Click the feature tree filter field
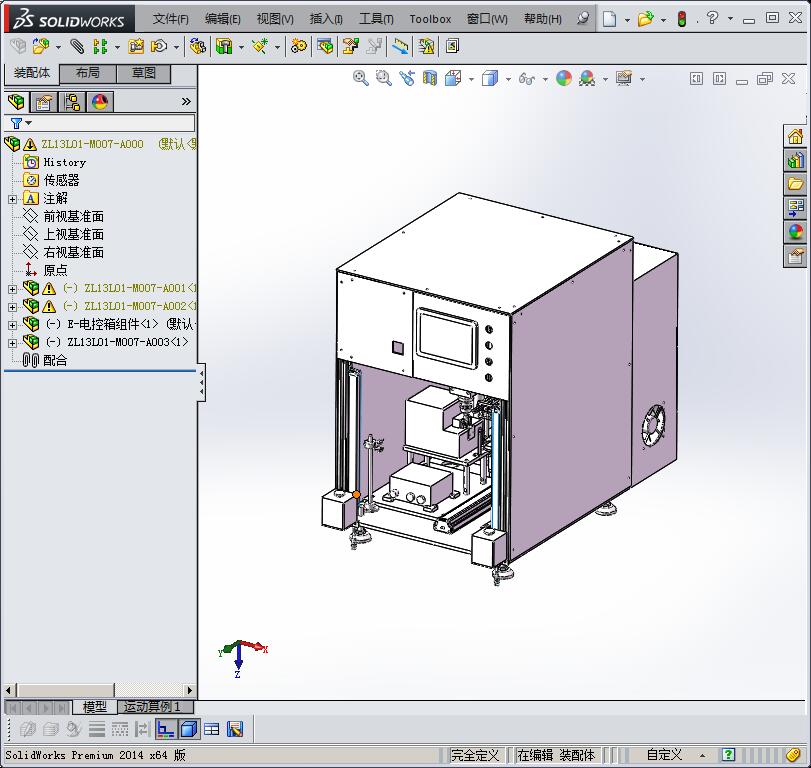Image resolution: width=811 pixels, height=768 pixels. click(x=99, y=123)
